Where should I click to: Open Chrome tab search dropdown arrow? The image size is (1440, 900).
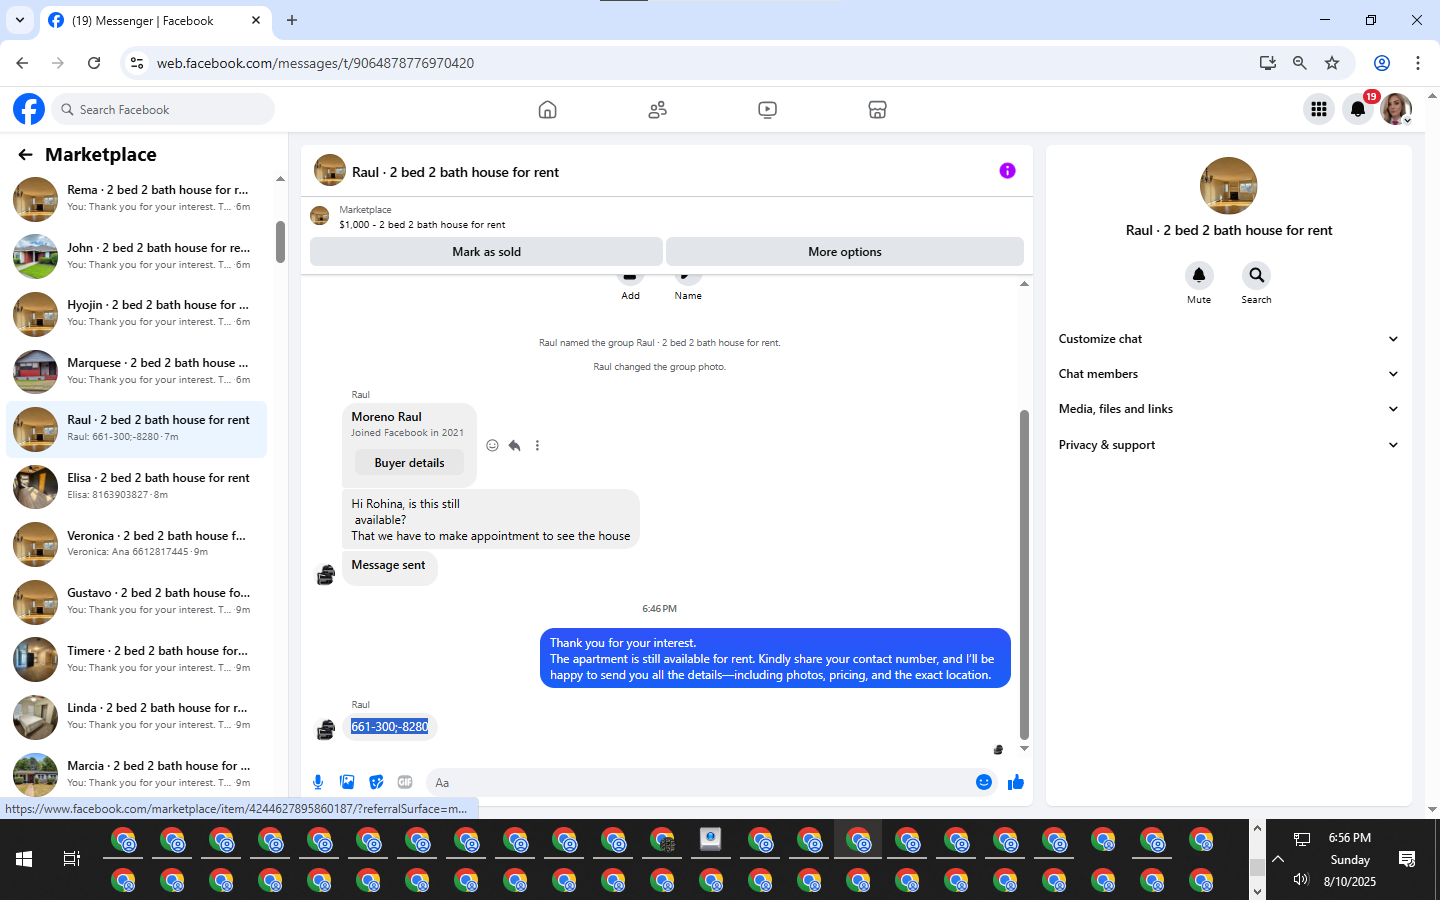[x=20, y=20]
